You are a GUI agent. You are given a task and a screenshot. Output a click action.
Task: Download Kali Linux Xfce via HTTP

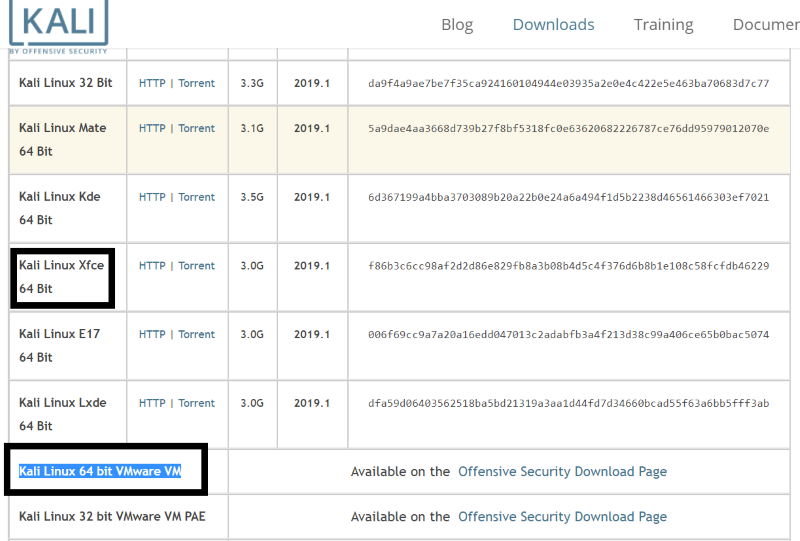(x=152, y=266)
